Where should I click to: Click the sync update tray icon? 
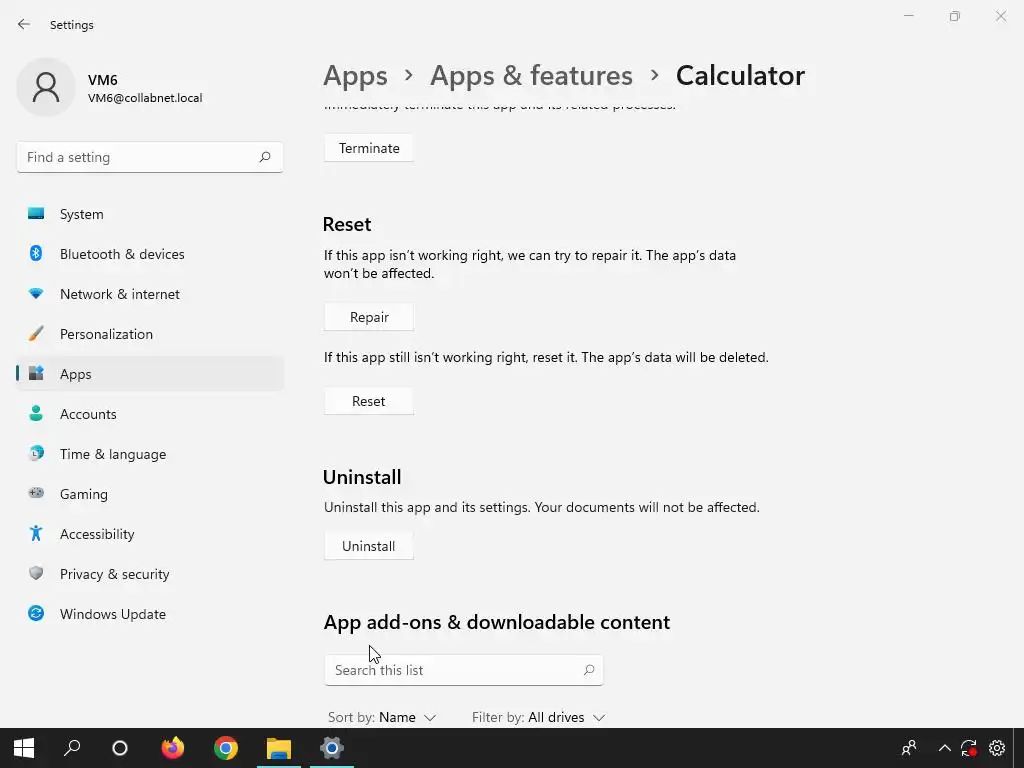pyautogui.click(x=969, y=748)
